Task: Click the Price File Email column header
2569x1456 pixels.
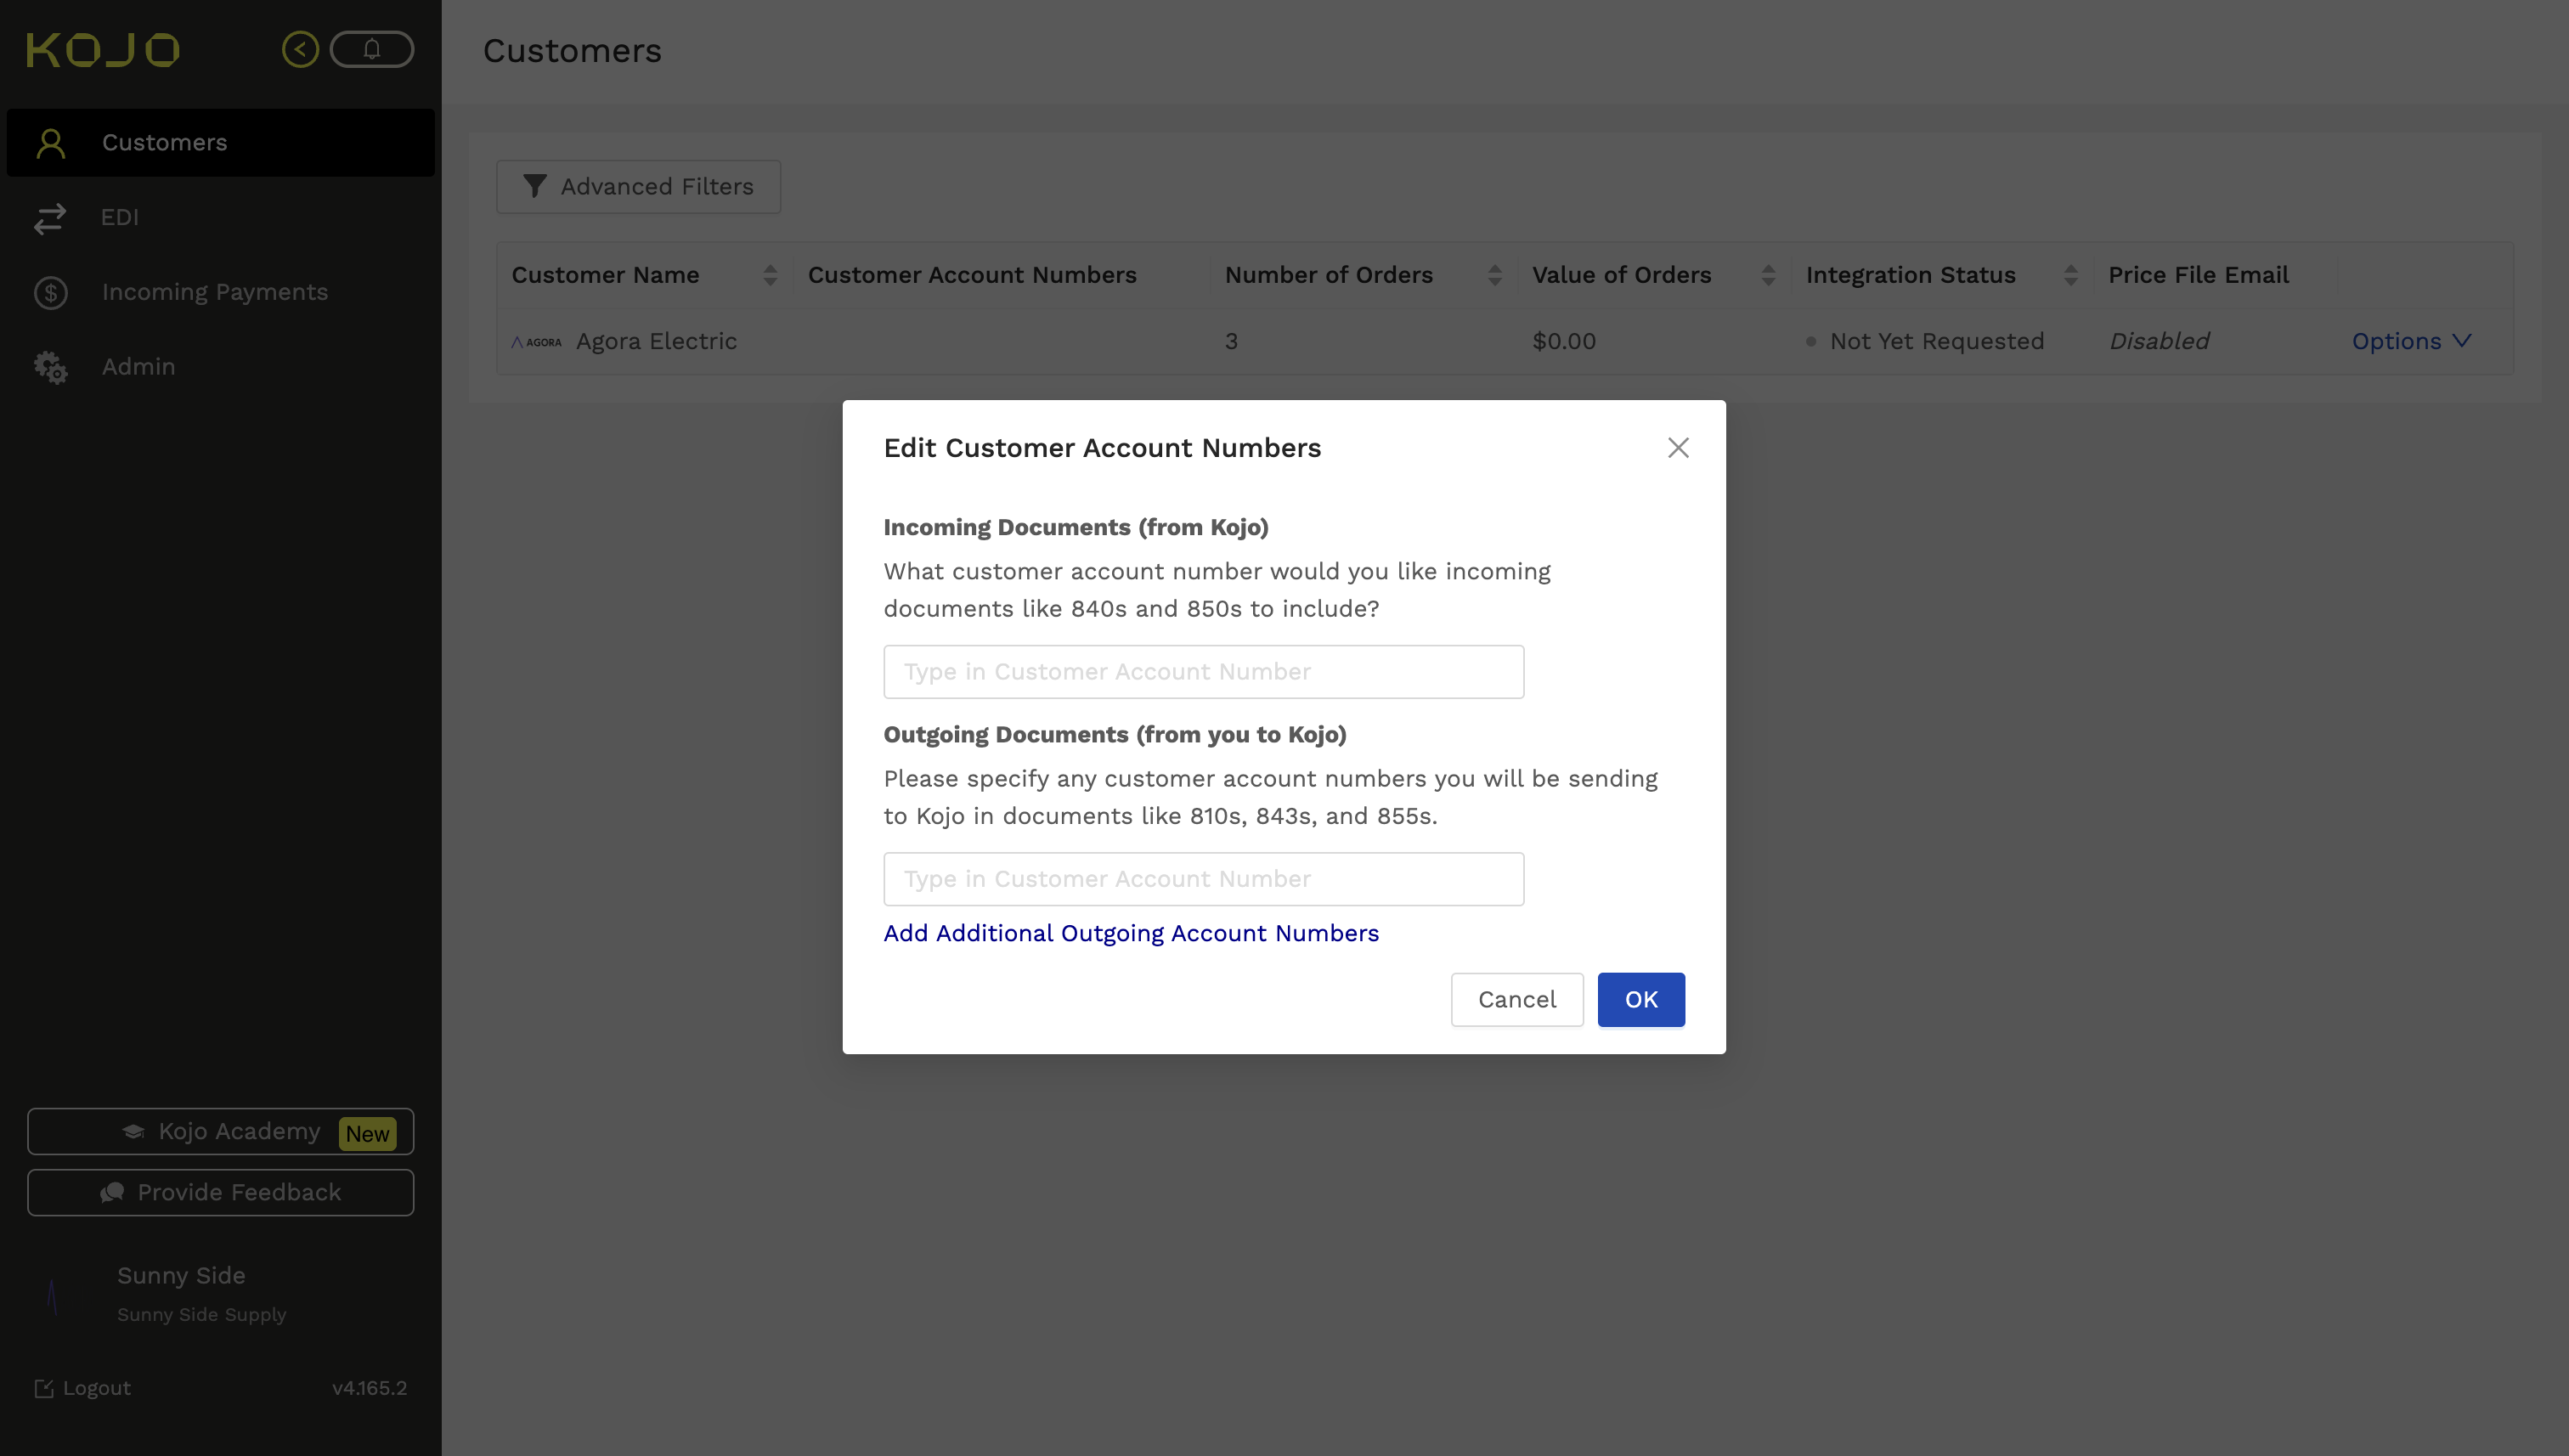Action: (2198, 275)
